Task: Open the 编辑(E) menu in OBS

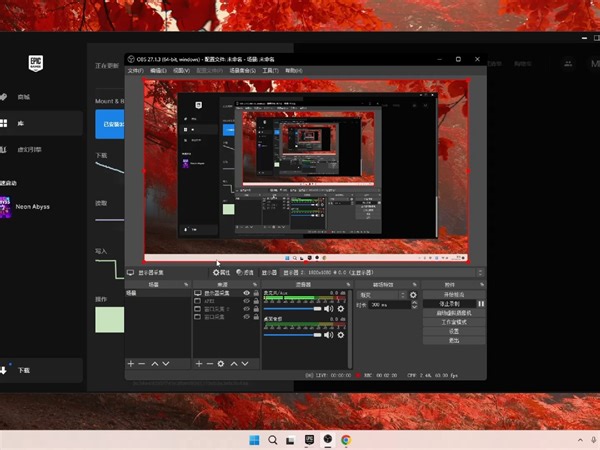Action: pyautogui.click(x=158, y=70)
